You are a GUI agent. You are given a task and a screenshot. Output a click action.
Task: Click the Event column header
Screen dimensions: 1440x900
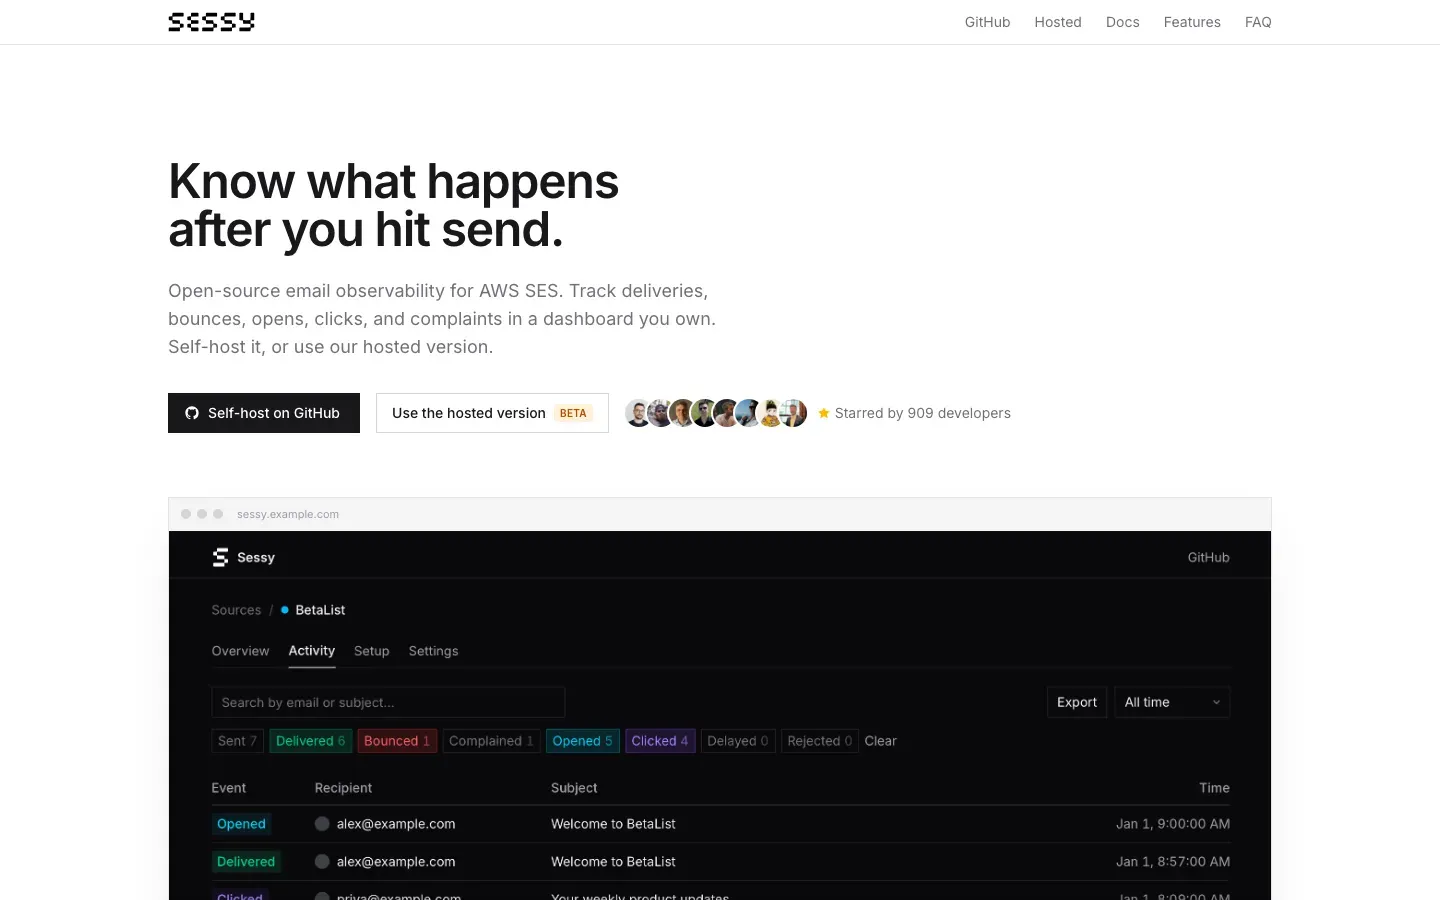click(228, 788)
